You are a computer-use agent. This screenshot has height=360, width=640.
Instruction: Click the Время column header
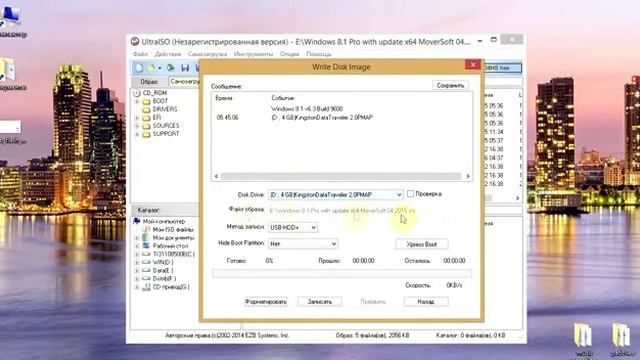(224, 98)
